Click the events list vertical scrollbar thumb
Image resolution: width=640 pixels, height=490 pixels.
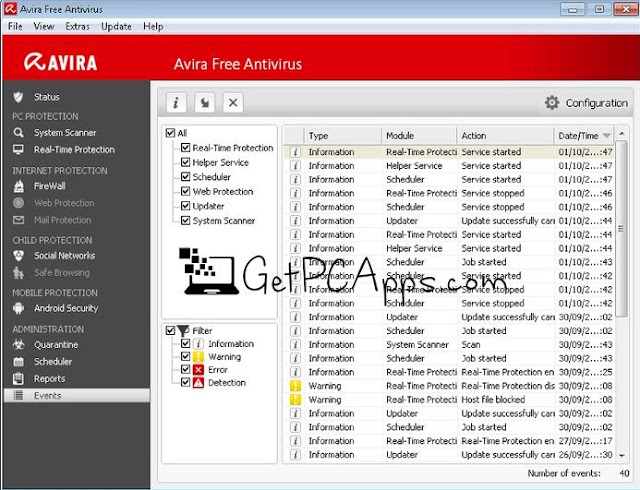click(621, 228)
